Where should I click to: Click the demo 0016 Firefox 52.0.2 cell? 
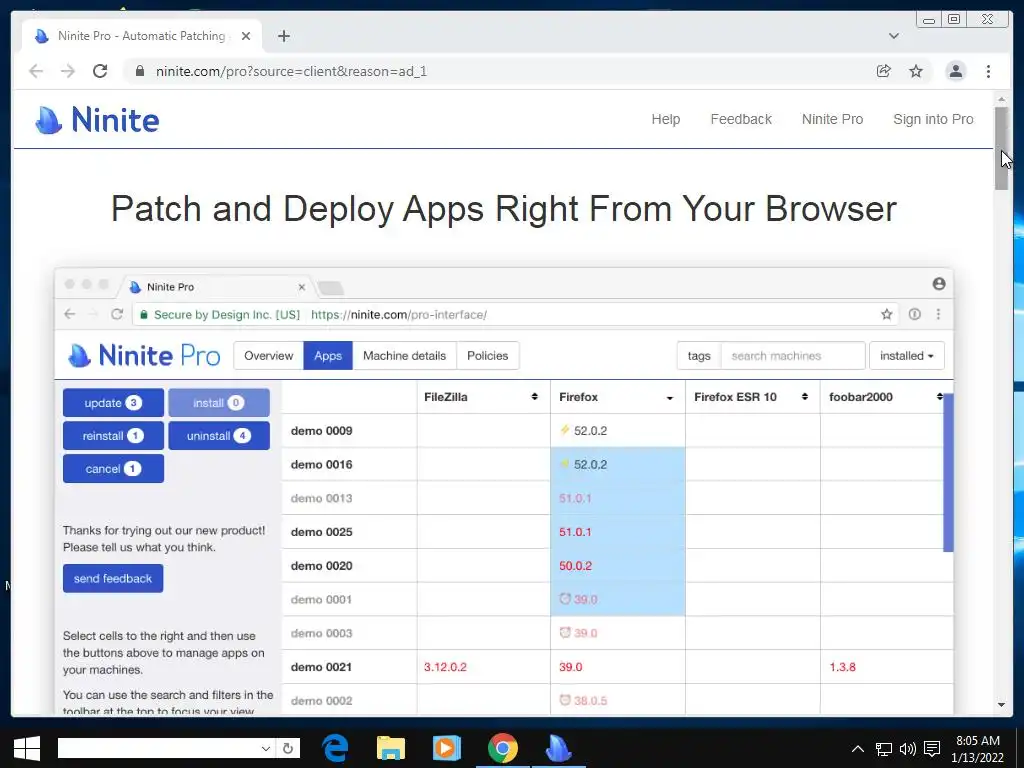click(618, 464)
